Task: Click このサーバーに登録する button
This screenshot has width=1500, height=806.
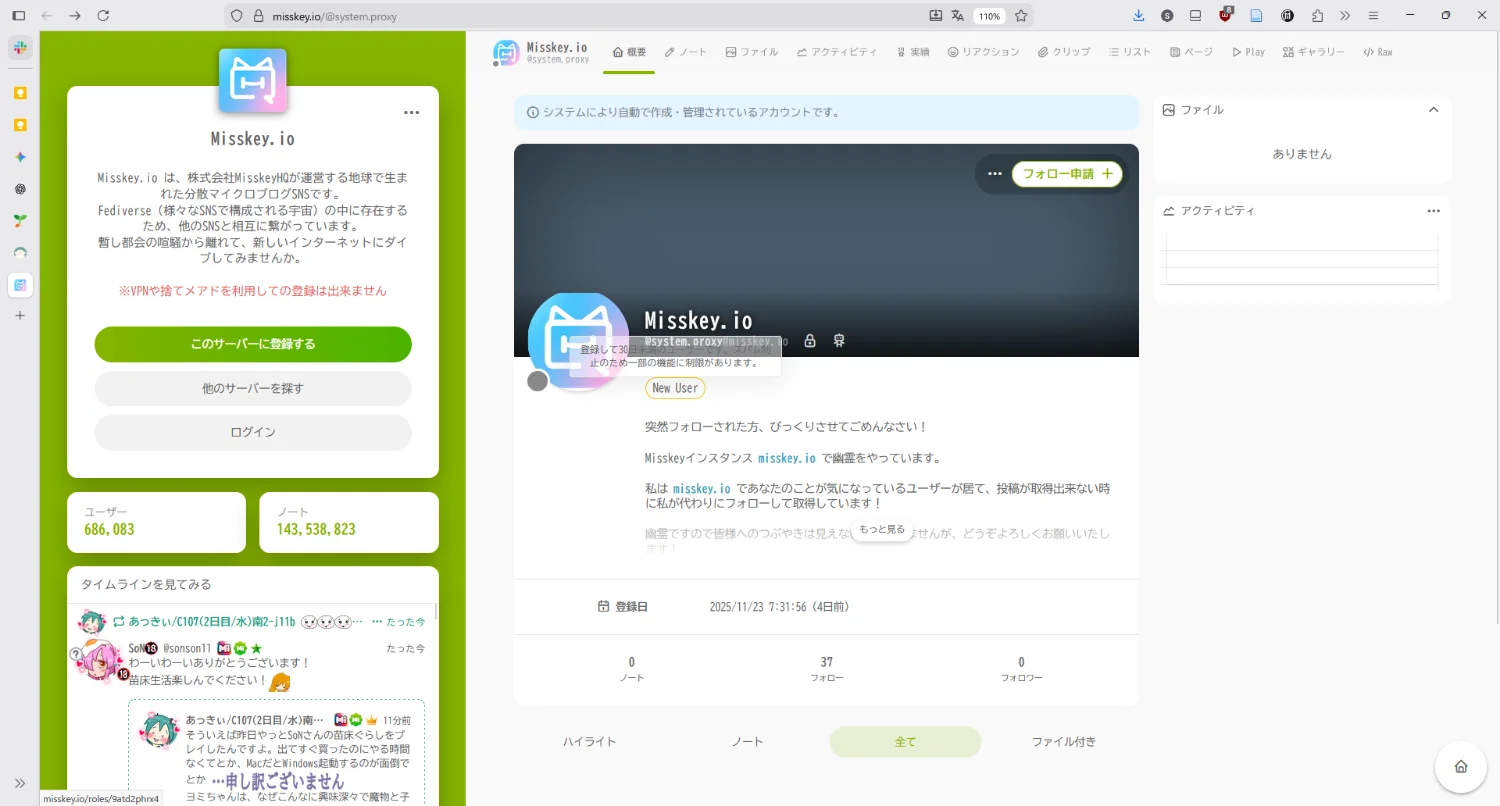Action: pyautogui.click(x=253, y=344)
